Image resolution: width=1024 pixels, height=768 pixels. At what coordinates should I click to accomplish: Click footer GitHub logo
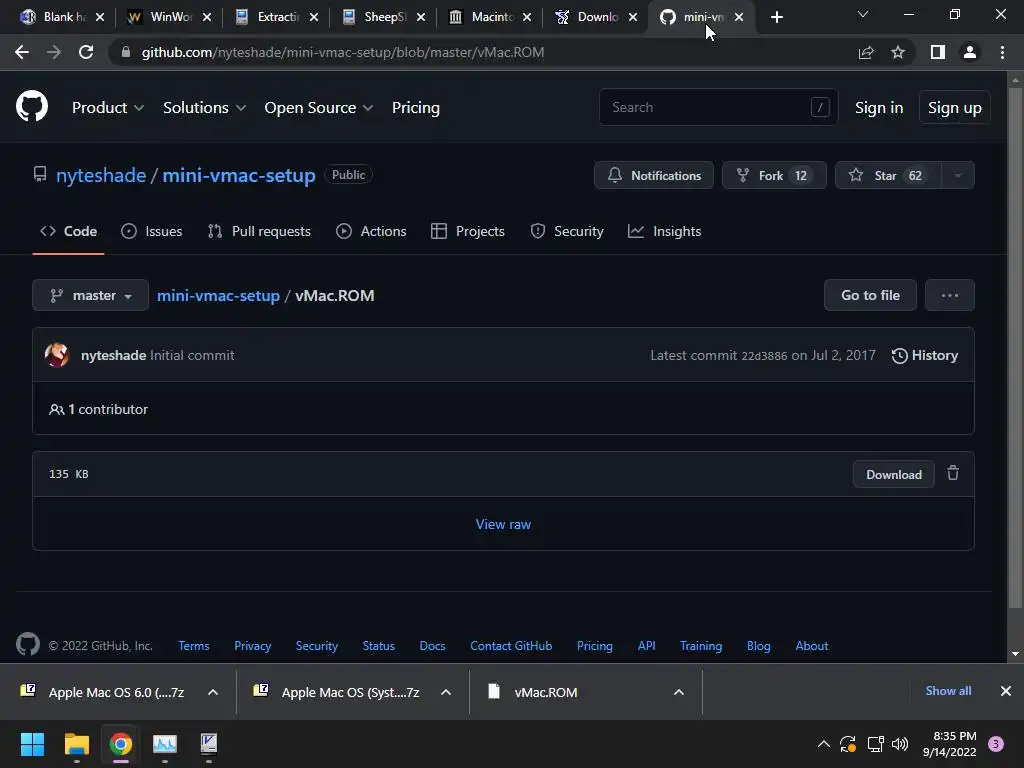pos(27,645)
